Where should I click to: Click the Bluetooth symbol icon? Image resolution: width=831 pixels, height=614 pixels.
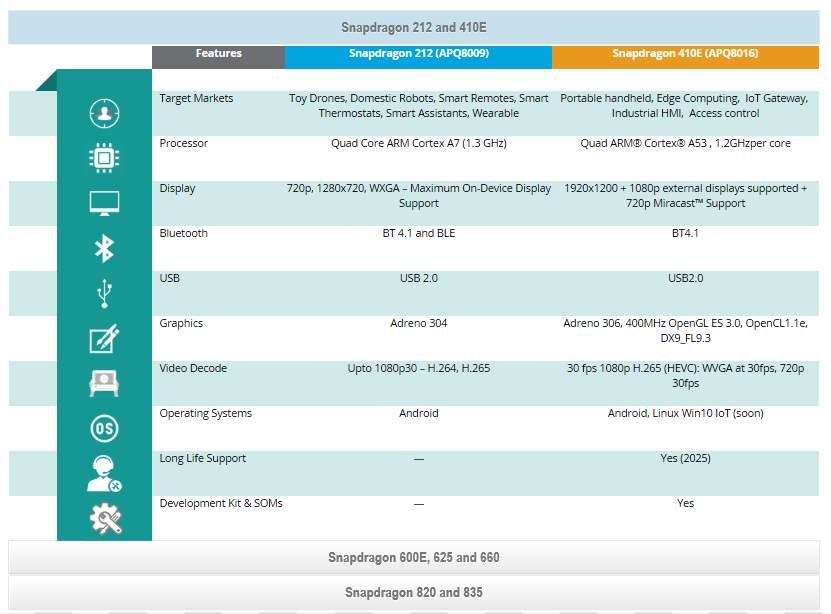104,248
